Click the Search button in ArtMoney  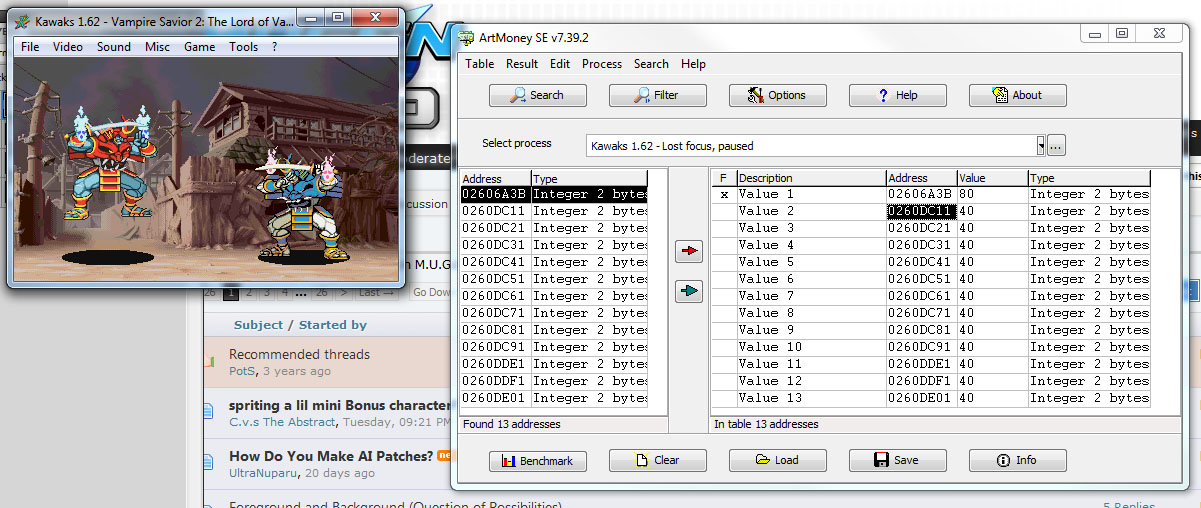tap(538, 95)
